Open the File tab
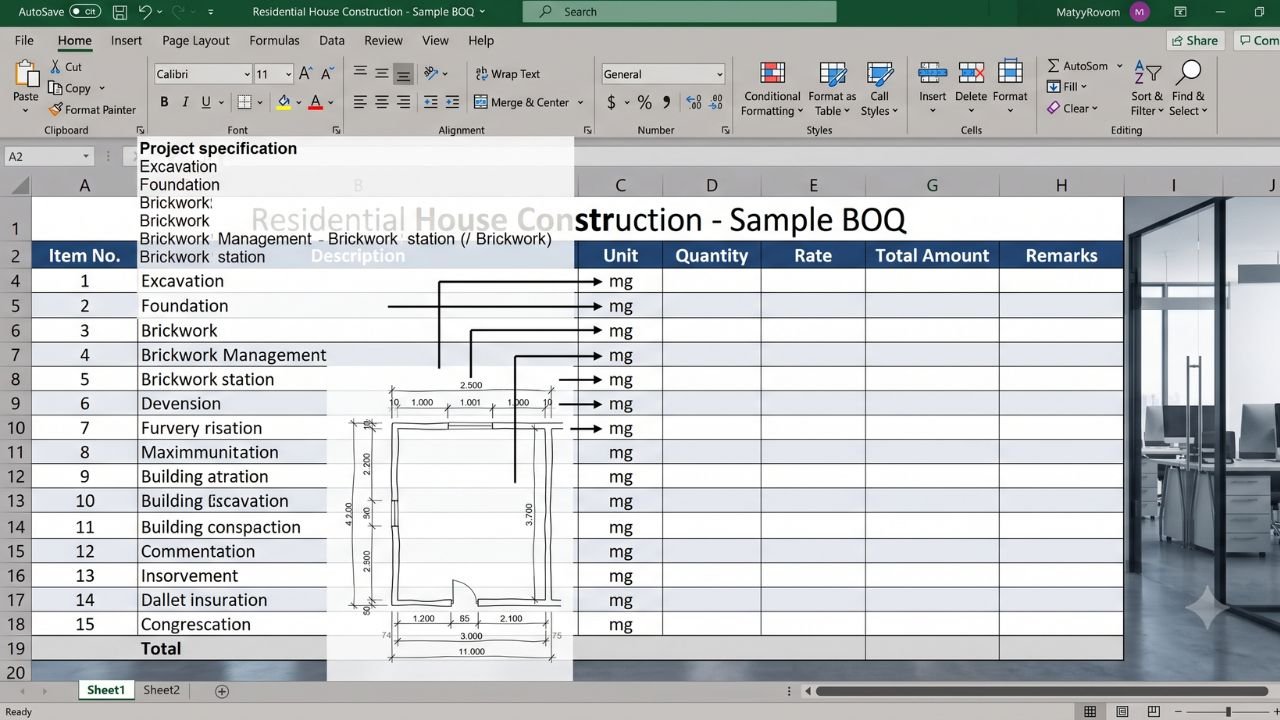This screenshot has width=1280, height=720. point(24,40)
